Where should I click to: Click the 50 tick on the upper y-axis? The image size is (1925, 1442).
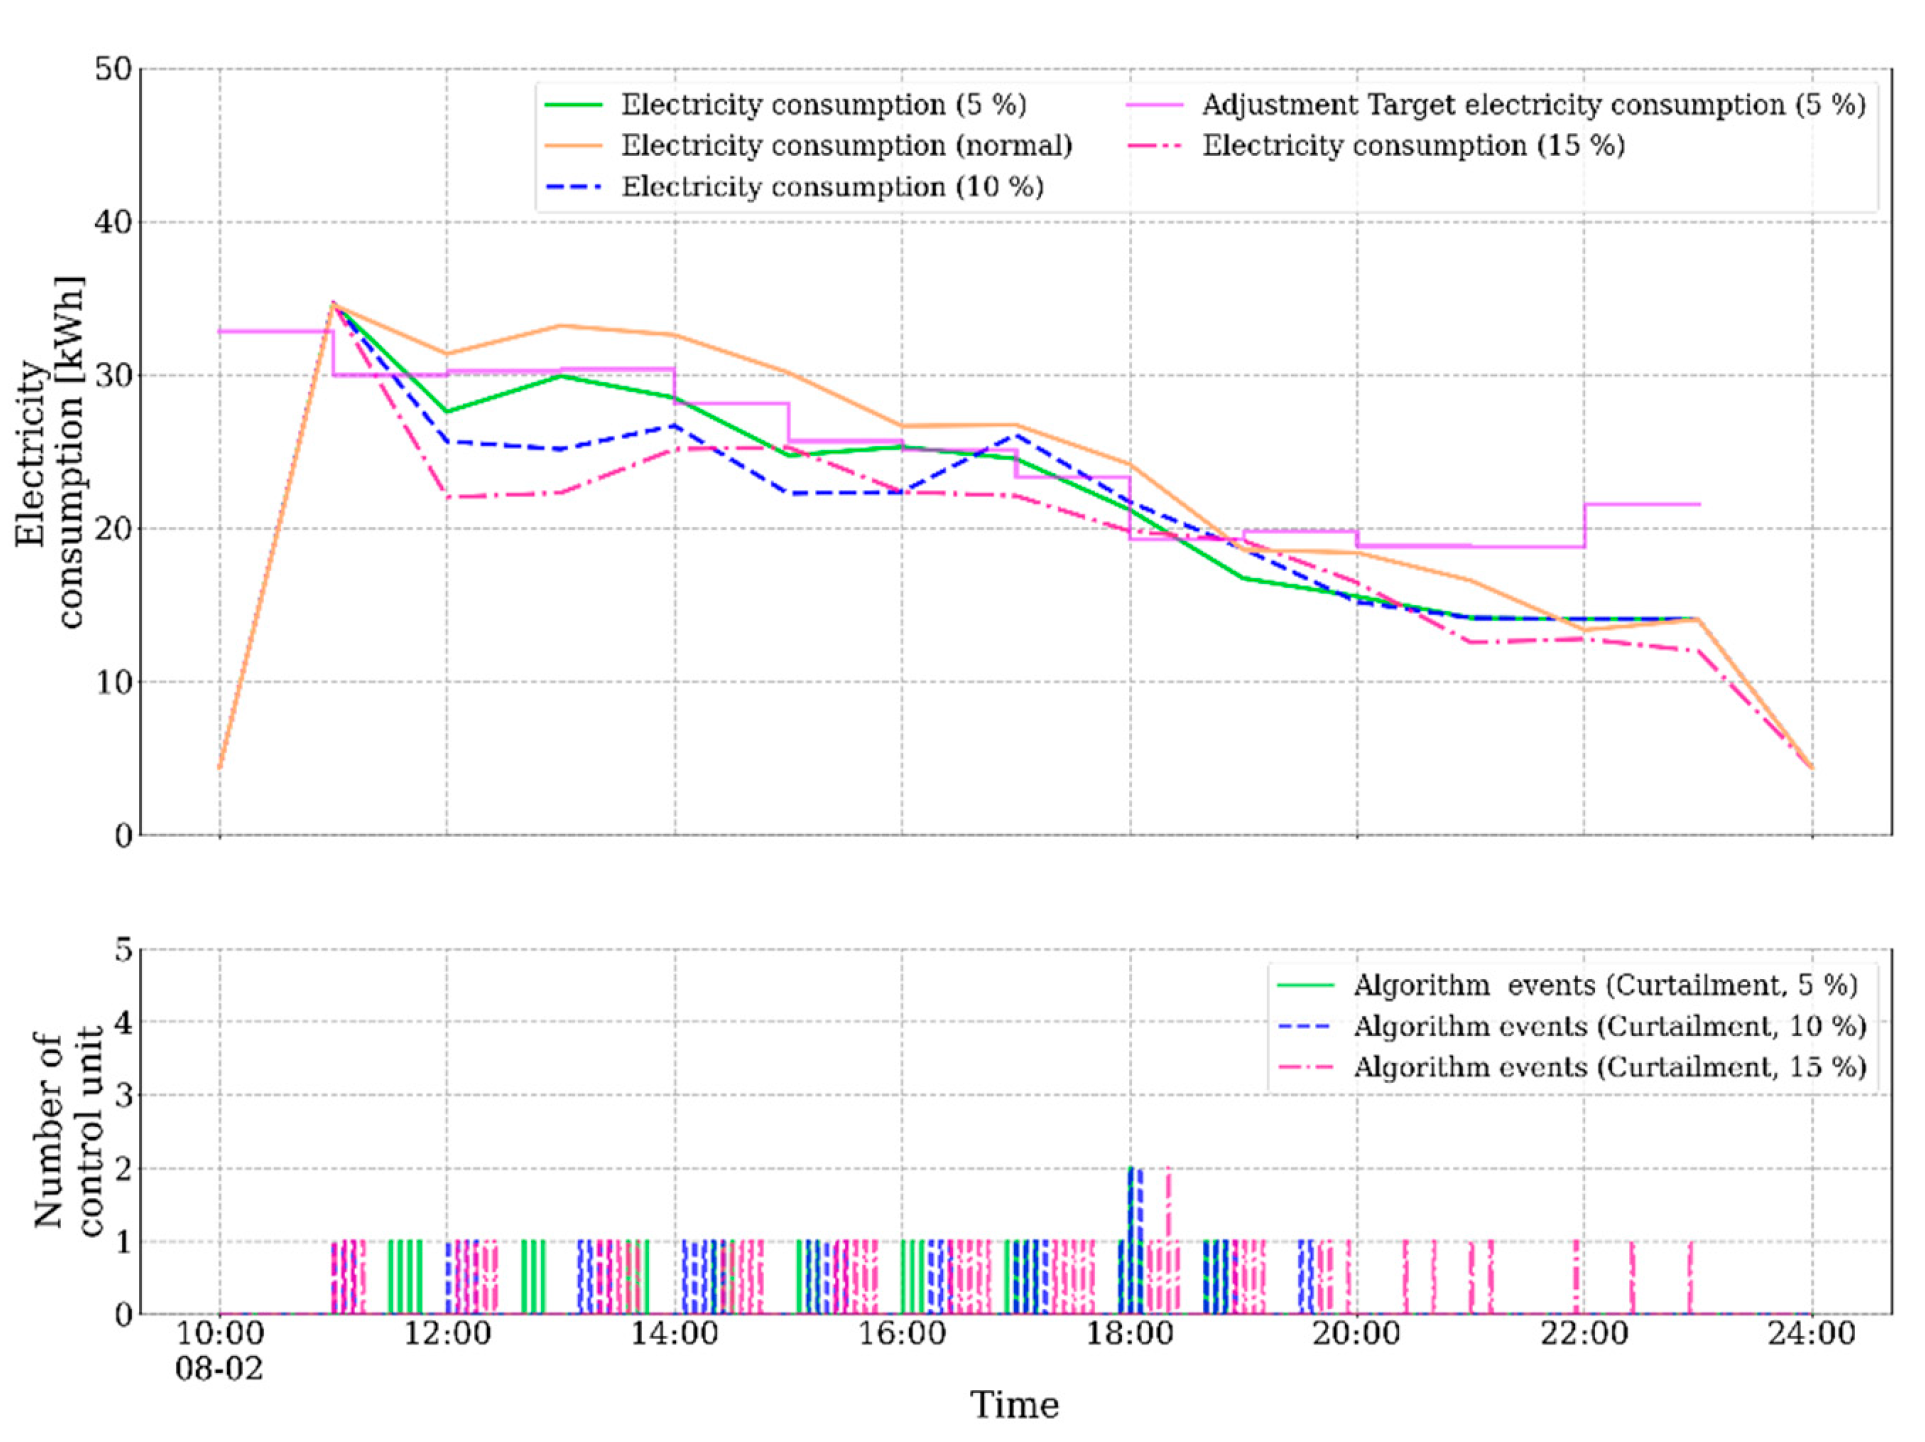(x=113, y=69)
